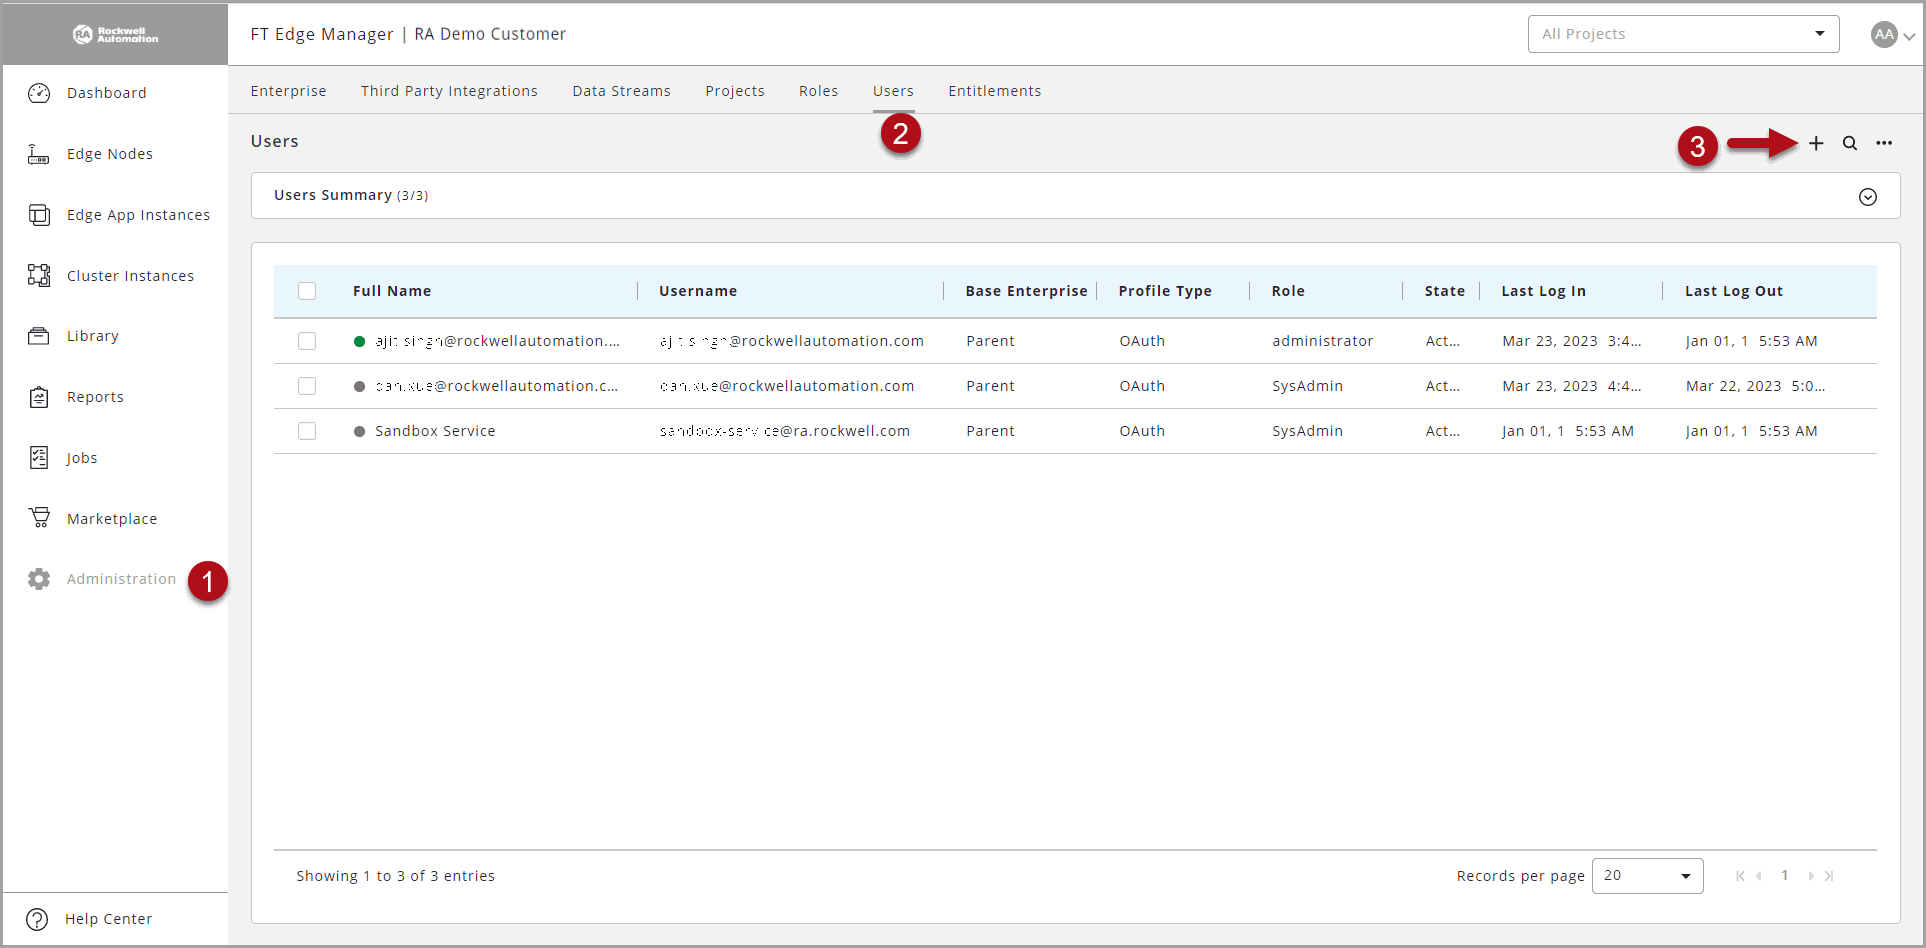Image resolution: width=1926 pixels, height=948 pixels.
Task: Click green status dot of first user
Action: pos(360,341)
